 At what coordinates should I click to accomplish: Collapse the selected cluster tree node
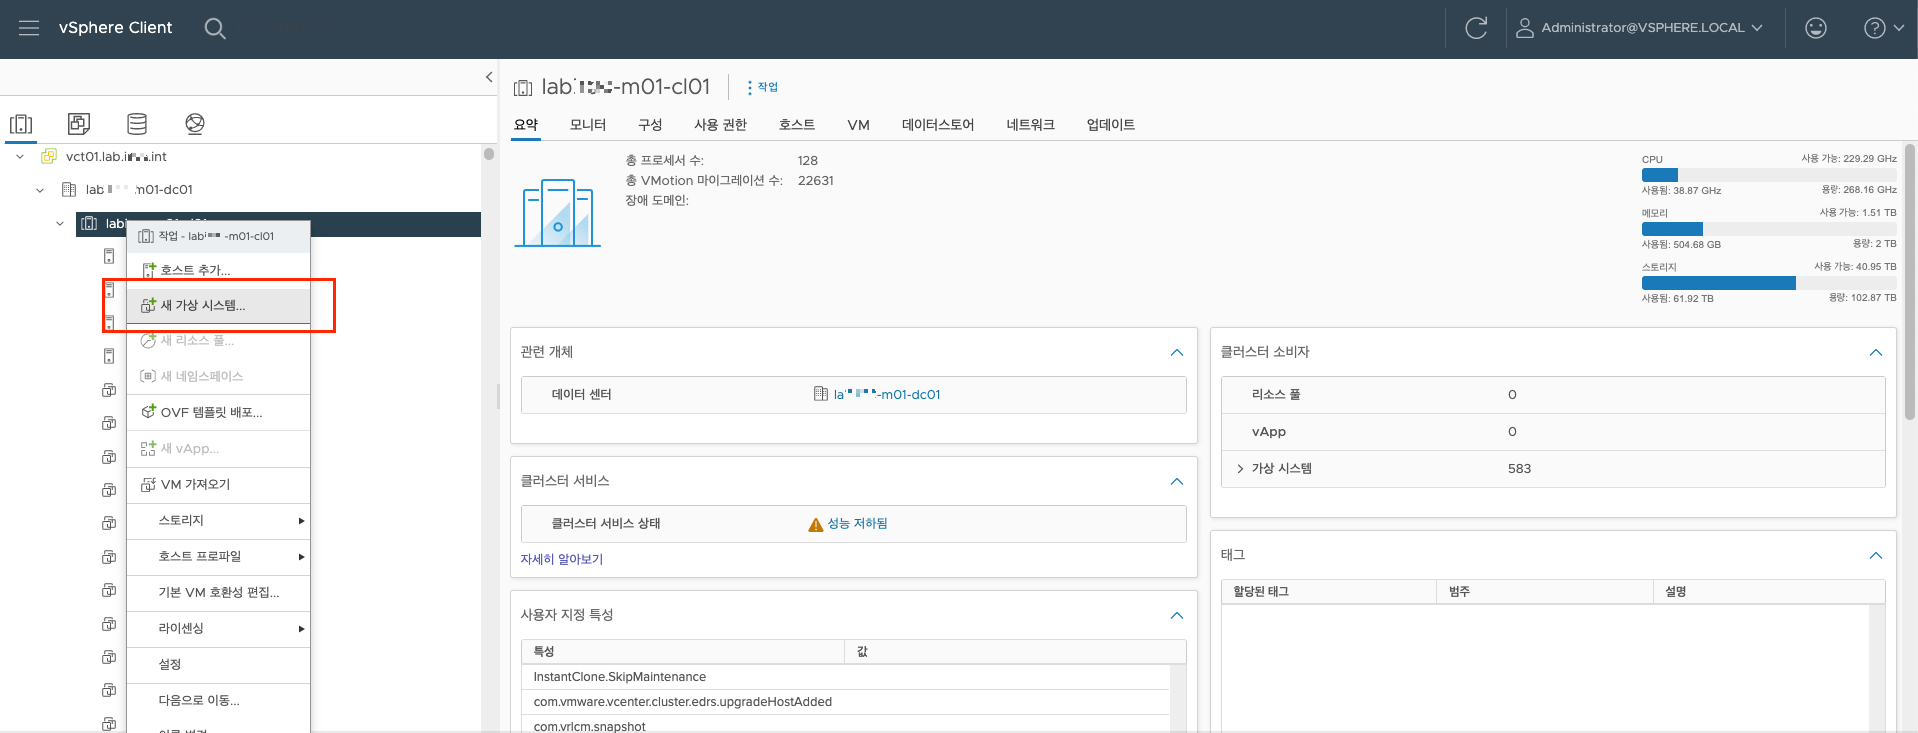[x=60, y=224]
